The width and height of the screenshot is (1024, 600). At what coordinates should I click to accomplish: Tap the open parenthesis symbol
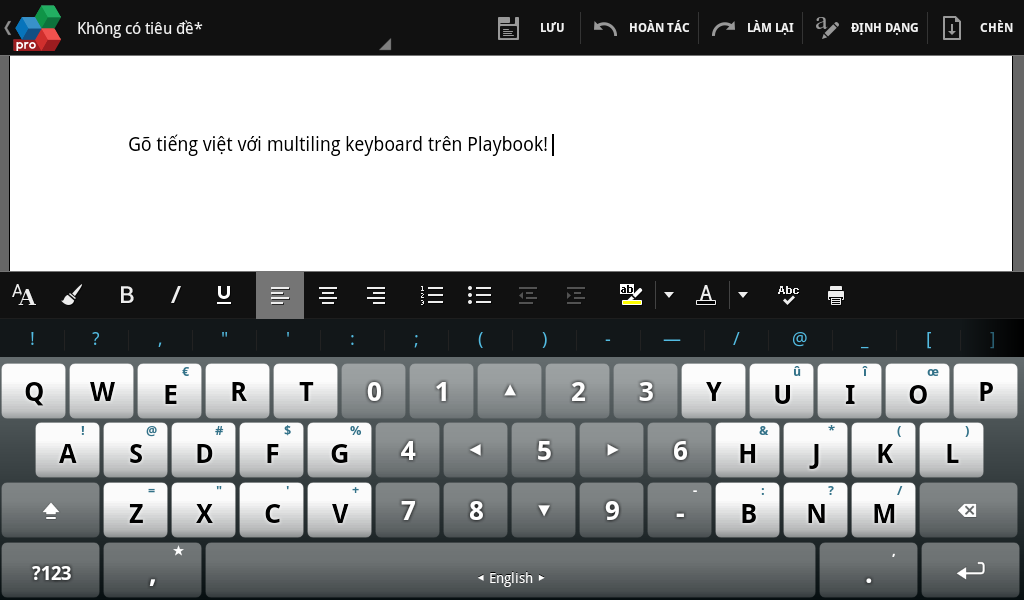click(481, 339)
